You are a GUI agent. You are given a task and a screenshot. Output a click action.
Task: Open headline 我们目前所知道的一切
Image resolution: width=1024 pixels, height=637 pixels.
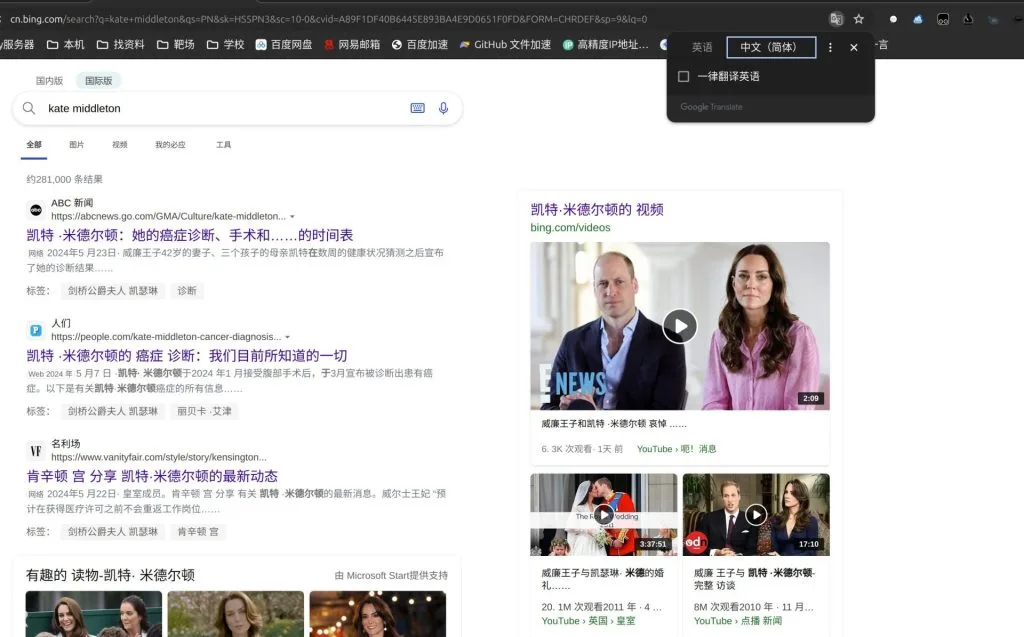pyautogui.click(x=187, y=355)
